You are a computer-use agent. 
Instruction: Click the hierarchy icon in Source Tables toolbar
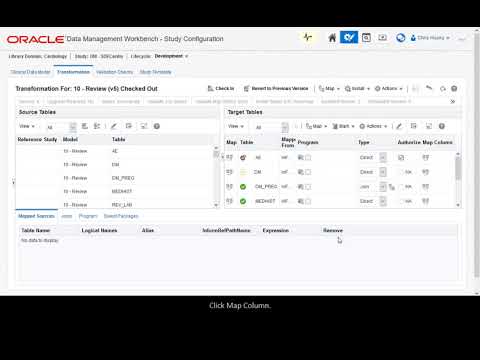pyautogui.click(x=97, y=126)
